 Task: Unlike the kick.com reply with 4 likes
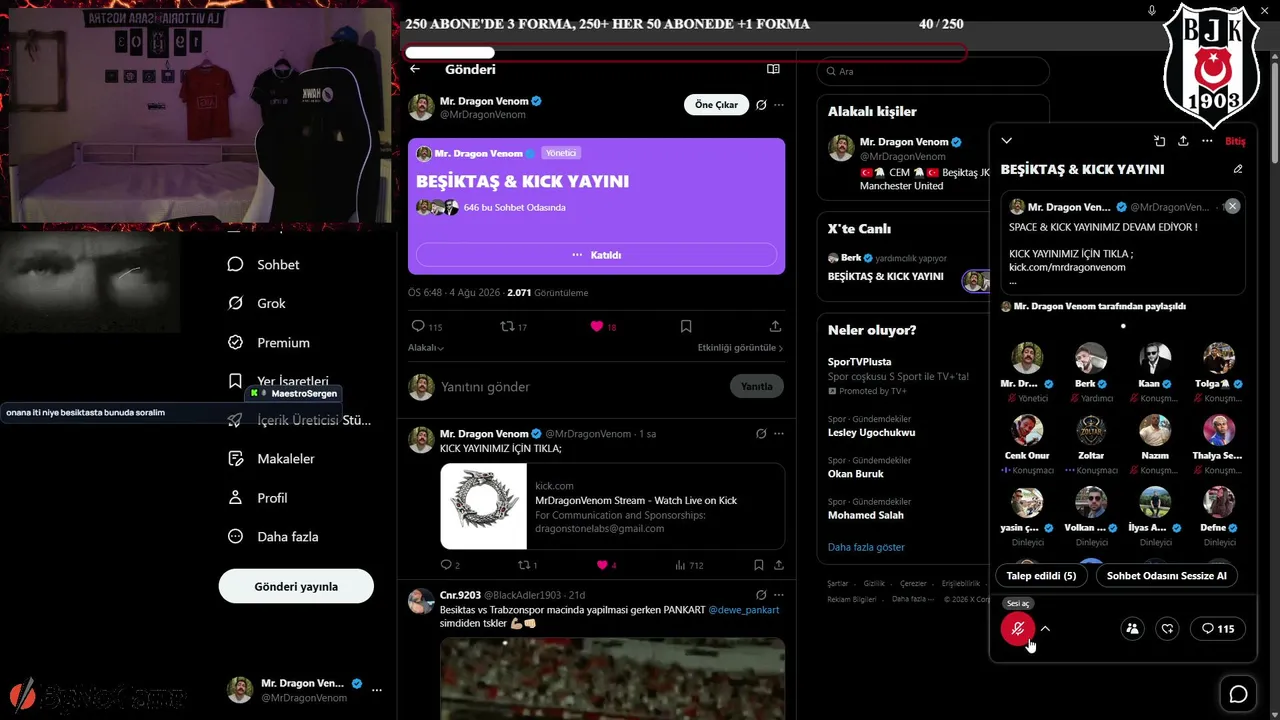click(606, 565)
